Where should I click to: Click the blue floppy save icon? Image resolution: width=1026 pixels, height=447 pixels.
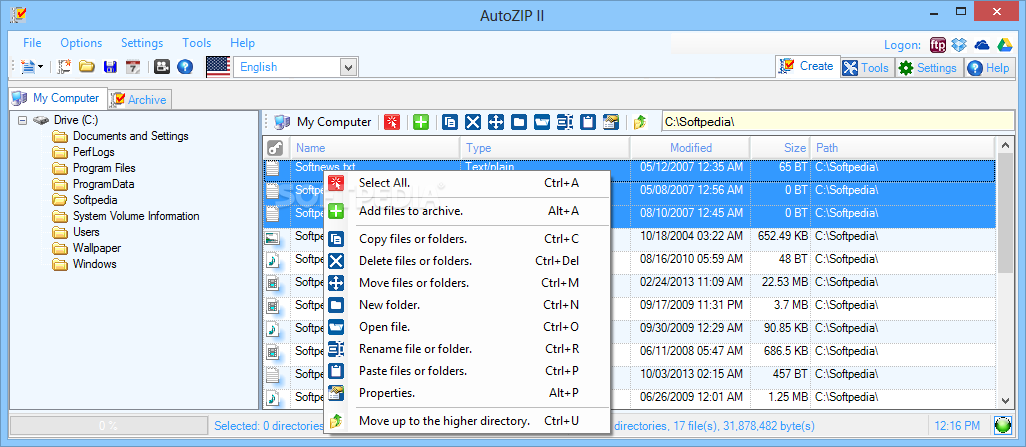[110, 67]
